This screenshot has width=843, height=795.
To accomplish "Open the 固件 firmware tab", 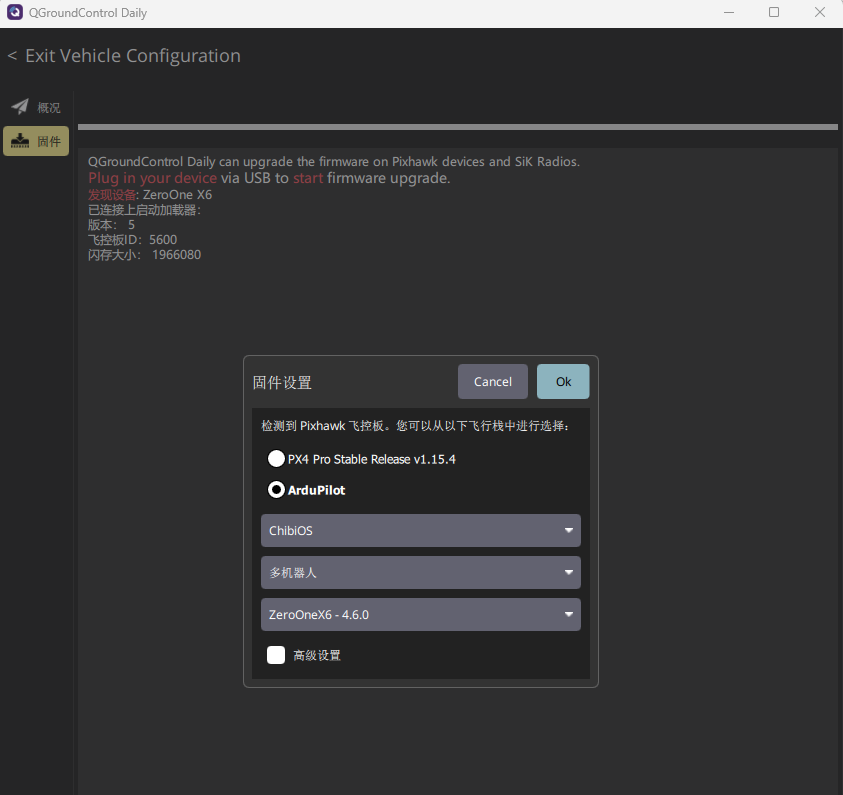I will [x=36, y=141].
